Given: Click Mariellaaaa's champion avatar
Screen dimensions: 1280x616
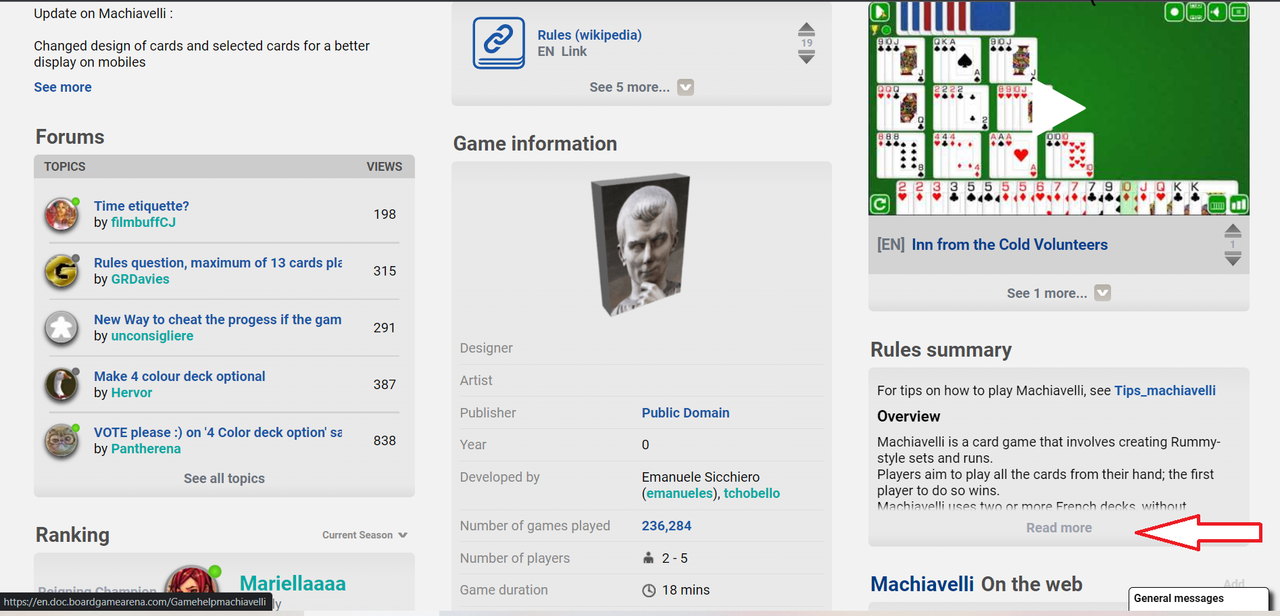Looking at the screenshot, I should point(192,588).
